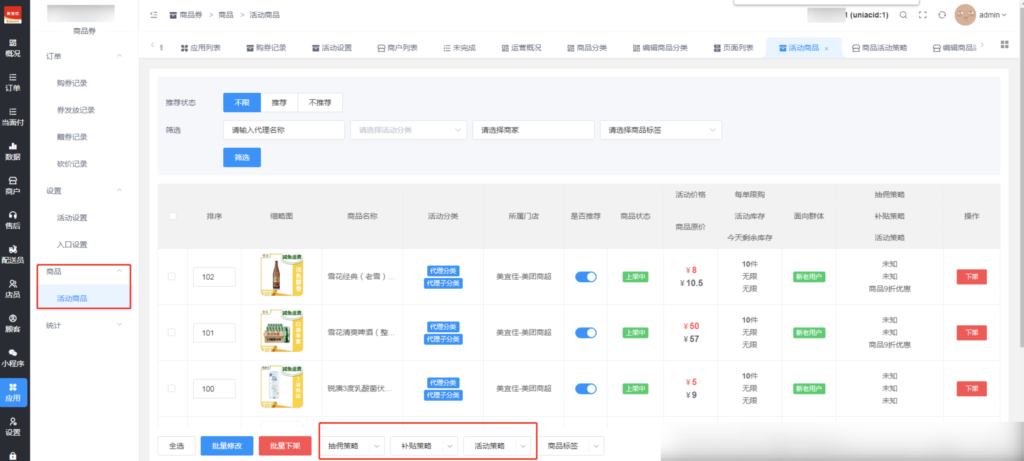The width and height of the screenshot is (1024, 461).
Task: Switch to 购券记录 tab
Action: 266,48
